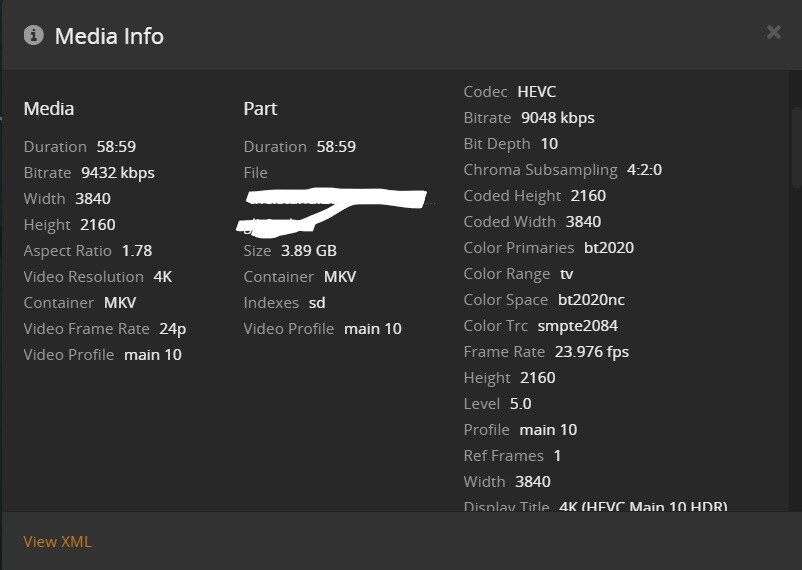Click the HEVC codec value
Image resolution: width=802 pixels, height=570 pixels.
coord(537,91)
